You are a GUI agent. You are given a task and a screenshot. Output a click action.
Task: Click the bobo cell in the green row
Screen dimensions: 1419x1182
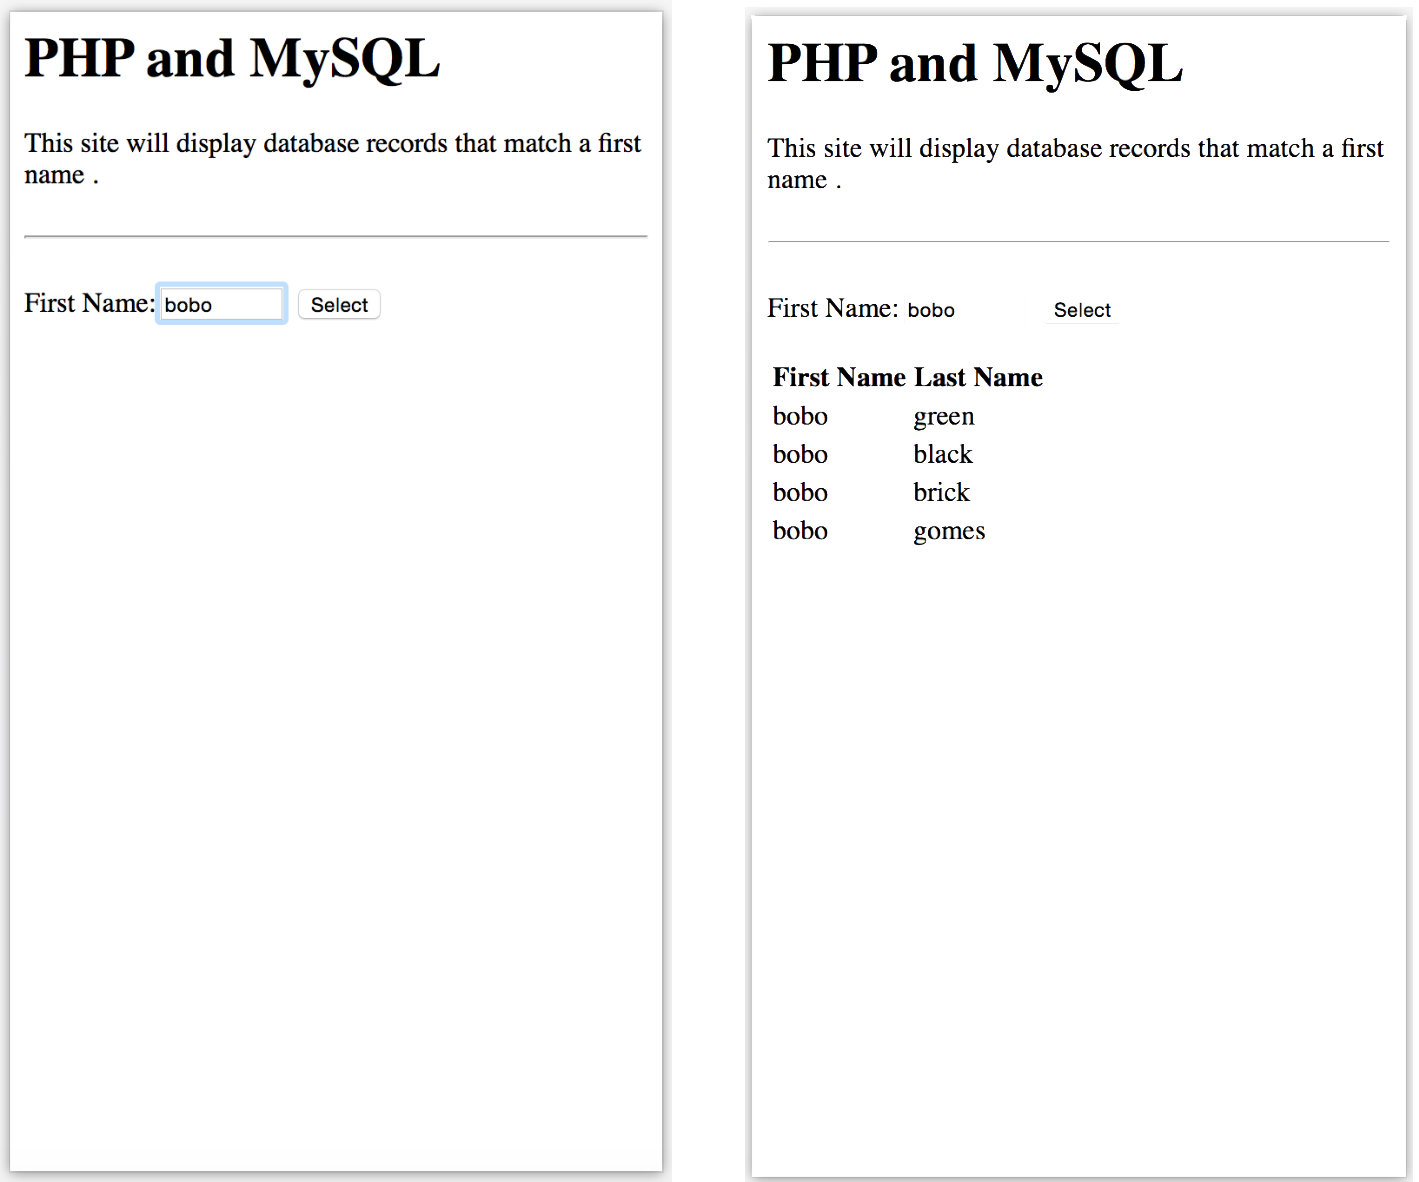tap(800, 416)
